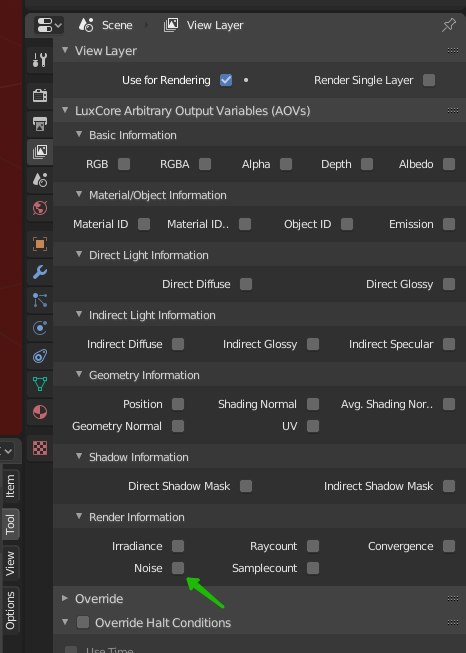Tick the UV checkbox
This screenshot has width=466, height=653.
(313, 426)
